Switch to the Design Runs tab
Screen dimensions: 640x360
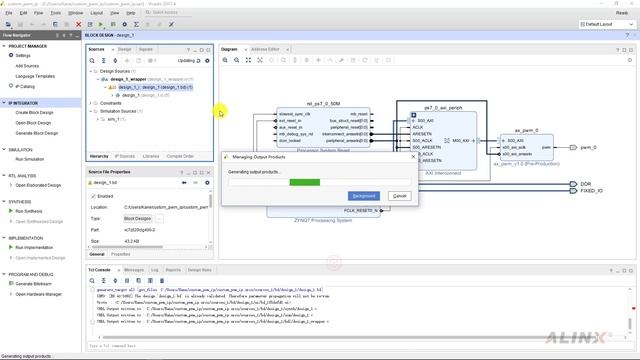click(x=200, y=270)
